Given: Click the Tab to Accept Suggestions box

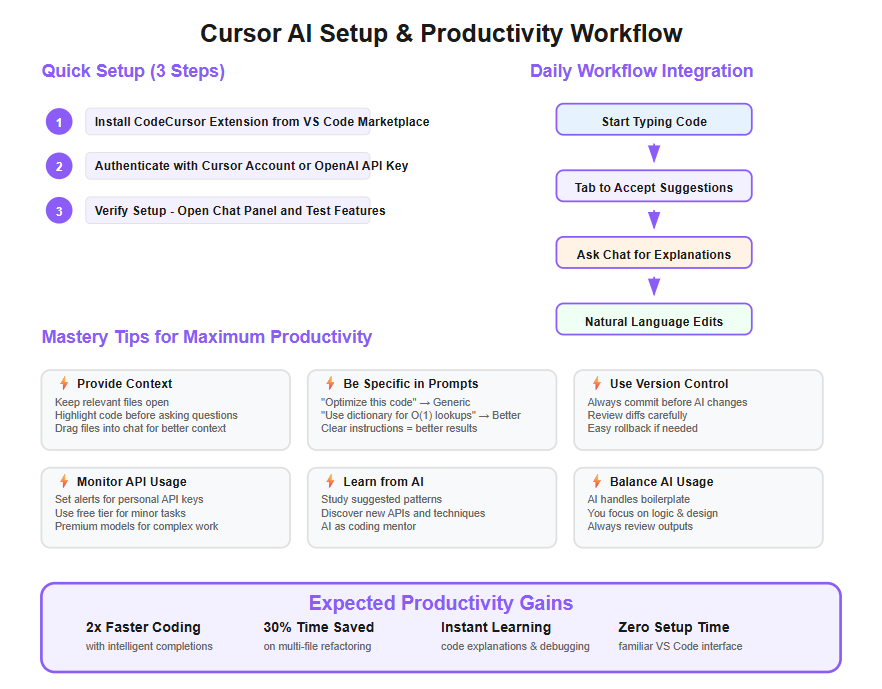Looking at the screenshot, I should (654, 186).
